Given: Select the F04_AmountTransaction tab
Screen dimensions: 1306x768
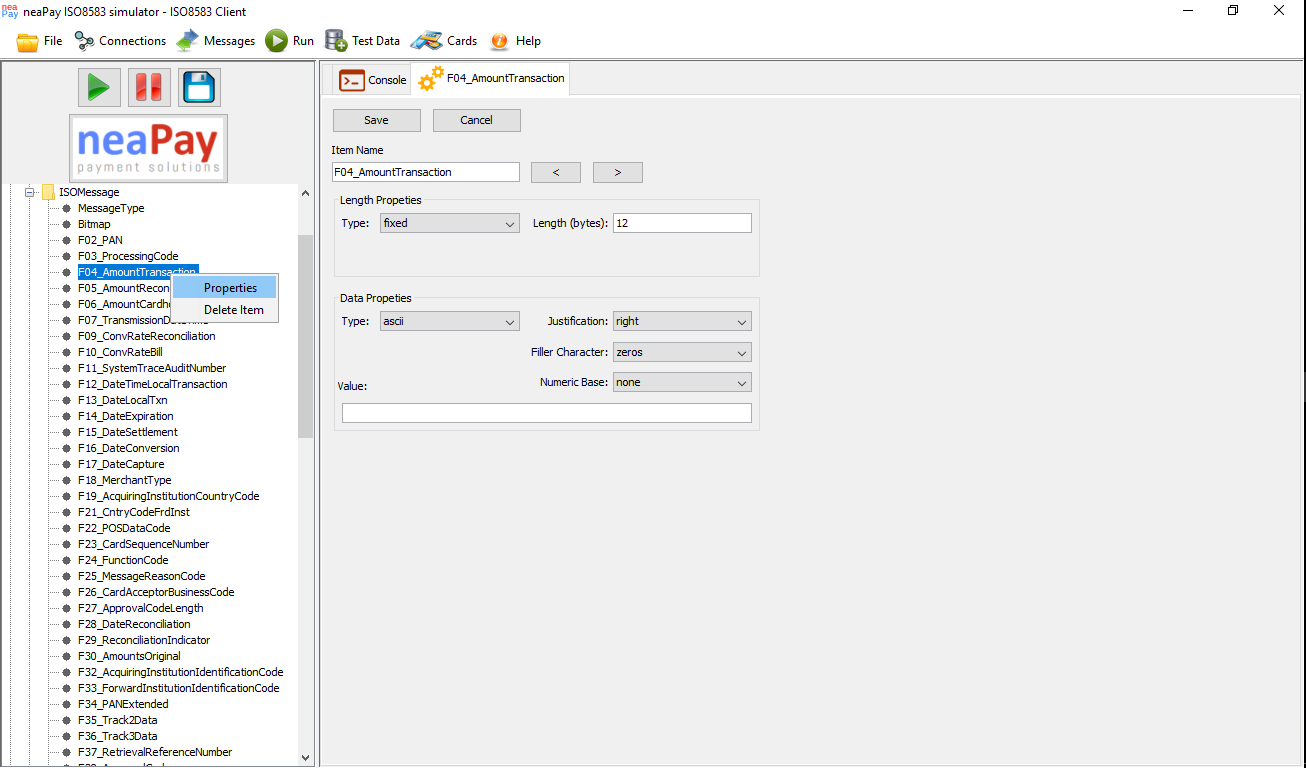Looking at the screenshot, I should pos(491,79).
